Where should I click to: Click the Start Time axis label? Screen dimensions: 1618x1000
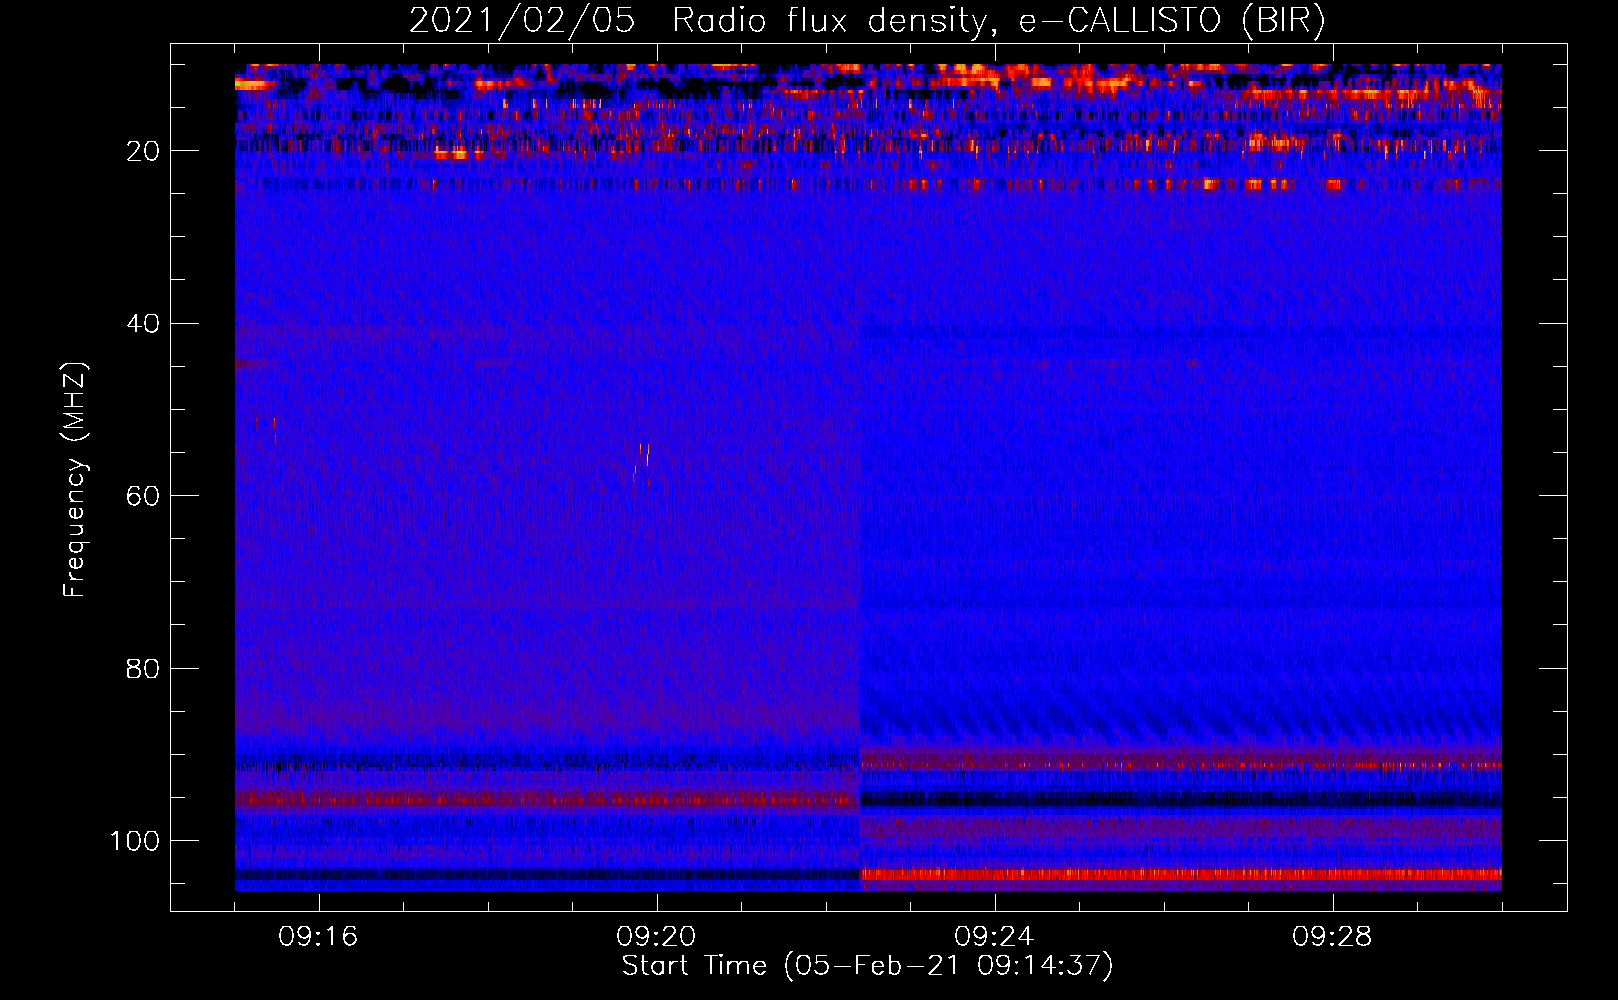tap(867, 966)
